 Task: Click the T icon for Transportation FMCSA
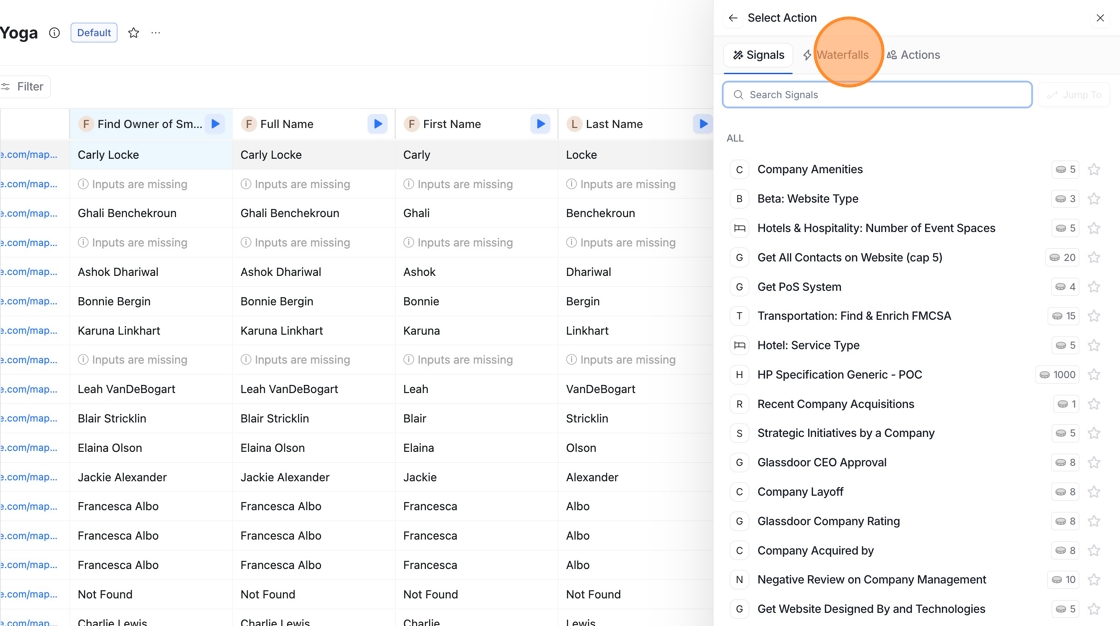pos(739,316)
